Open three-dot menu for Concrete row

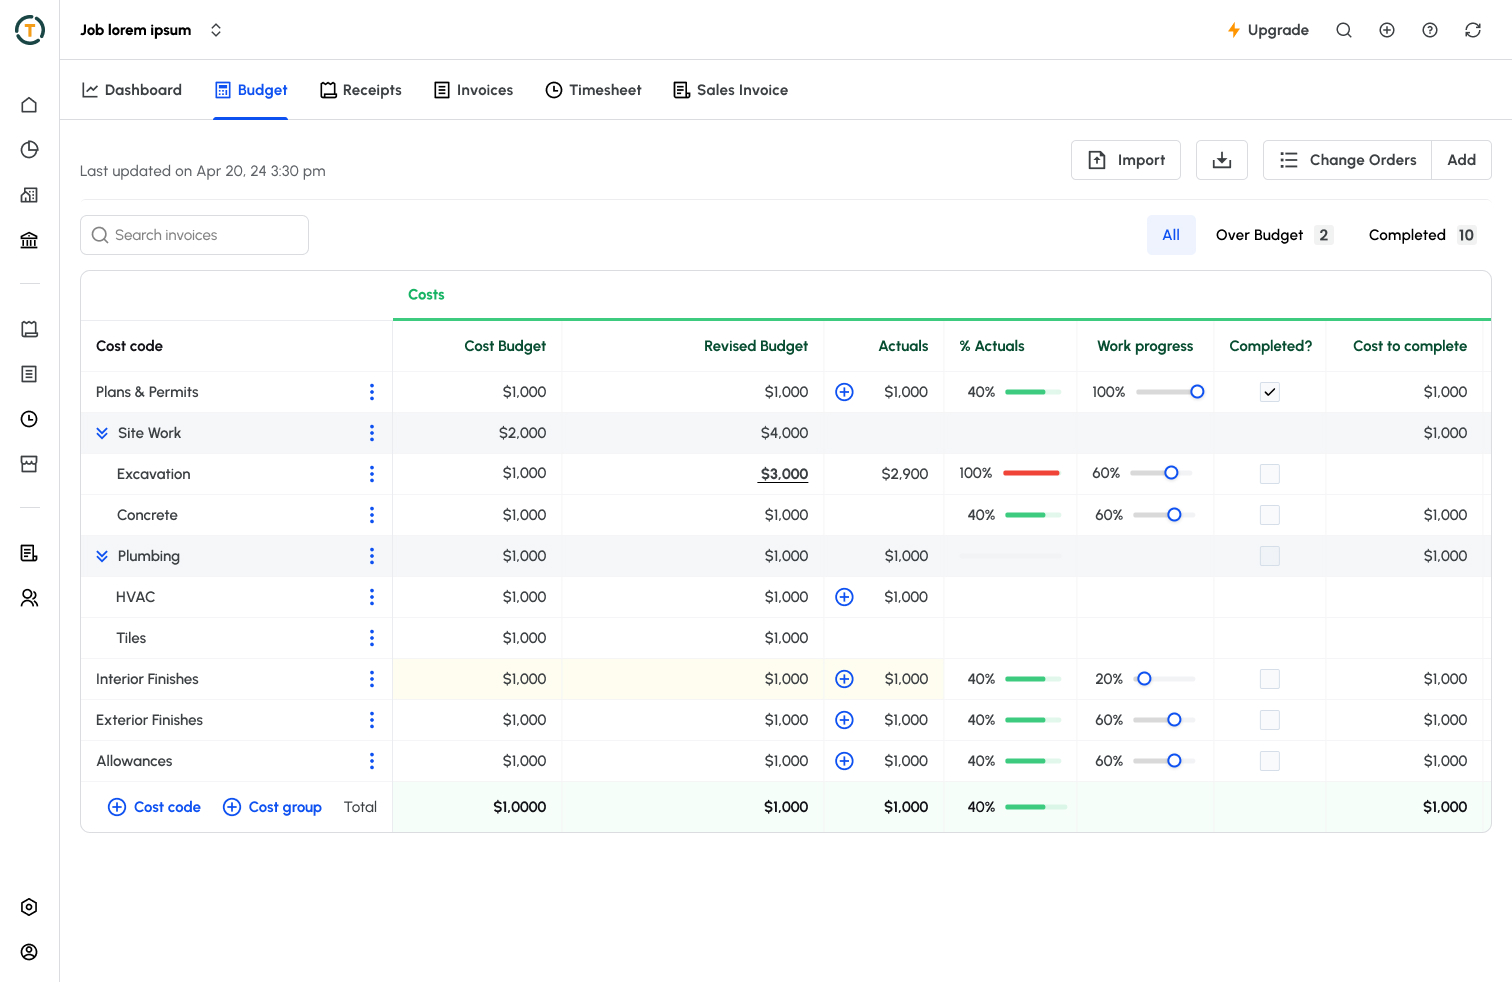[372, 515]
